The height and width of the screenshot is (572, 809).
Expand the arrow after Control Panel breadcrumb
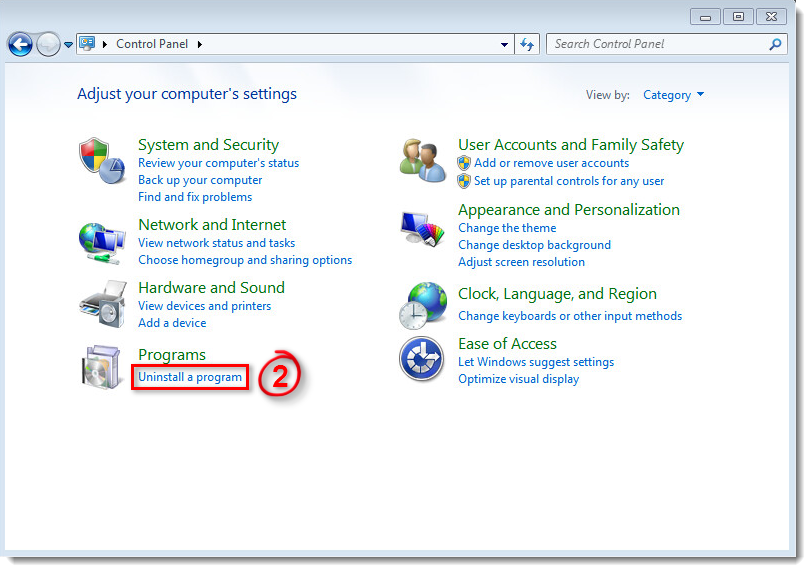pos(199,44)
